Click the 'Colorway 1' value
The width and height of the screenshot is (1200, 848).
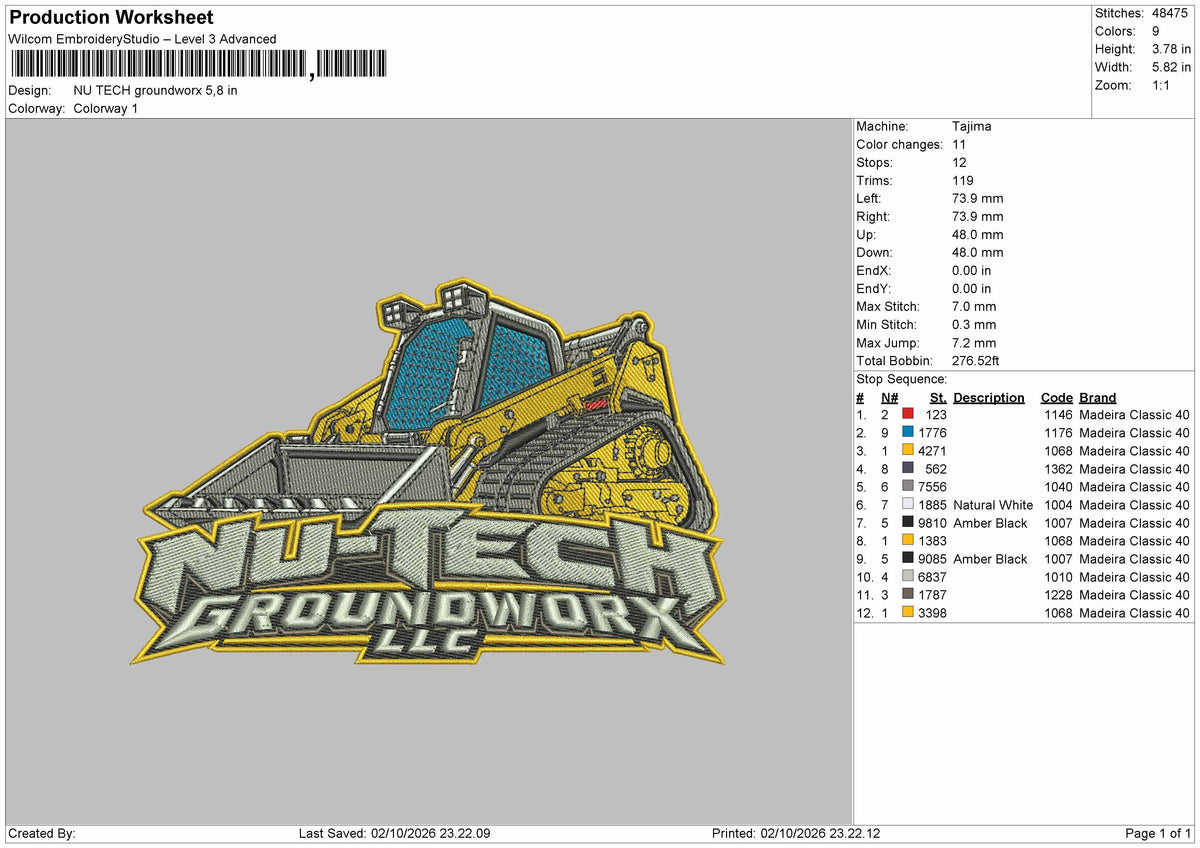tap(106, 108)
